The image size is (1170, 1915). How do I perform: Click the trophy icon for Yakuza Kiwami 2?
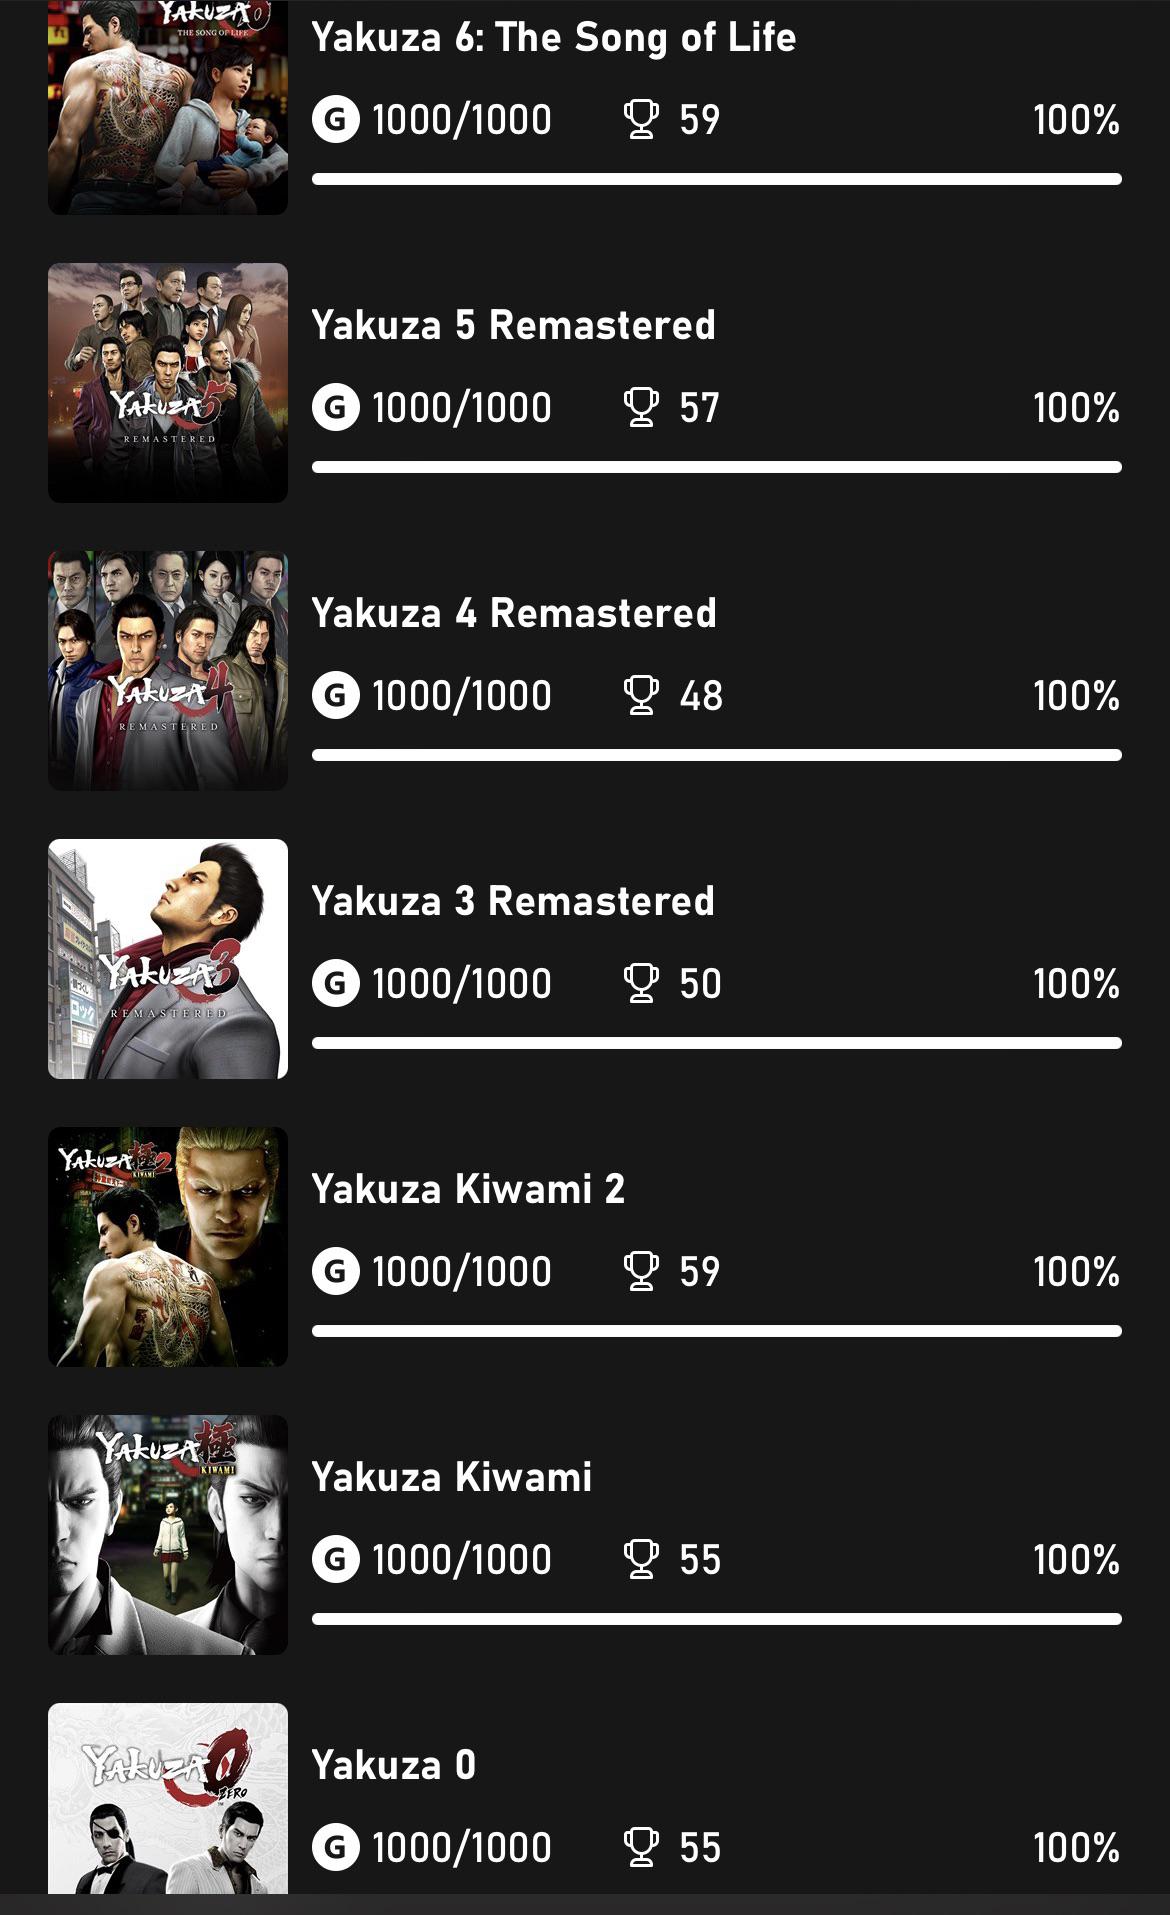click(641, 1272)
